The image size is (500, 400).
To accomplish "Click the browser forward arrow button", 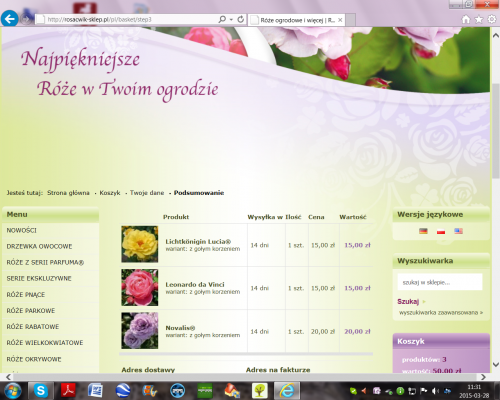I will (26, 19).
